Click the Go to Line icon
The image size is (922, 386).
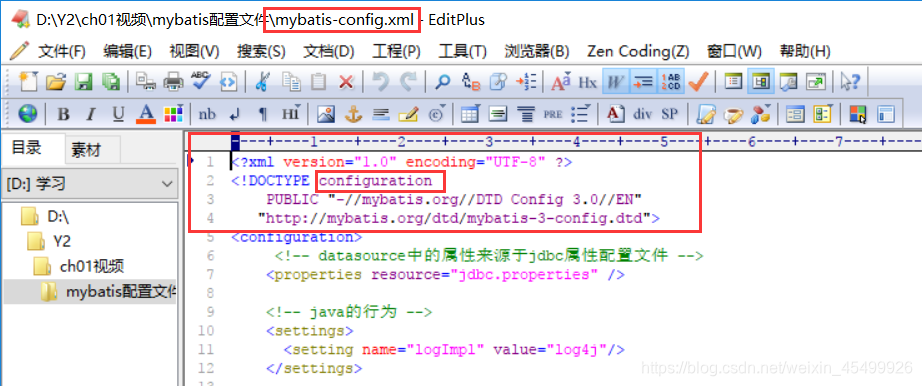[526, 82]
